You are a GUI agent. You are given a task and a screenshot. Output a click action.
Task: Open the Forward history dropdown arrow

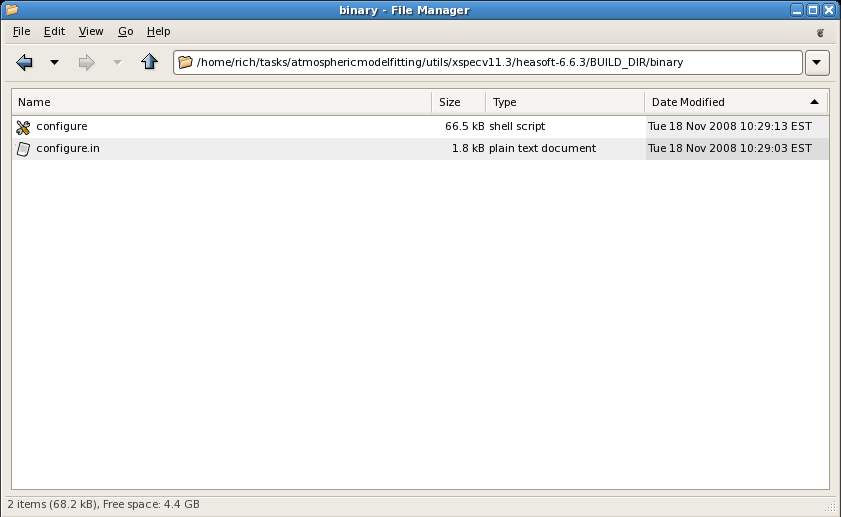(117, 62)
